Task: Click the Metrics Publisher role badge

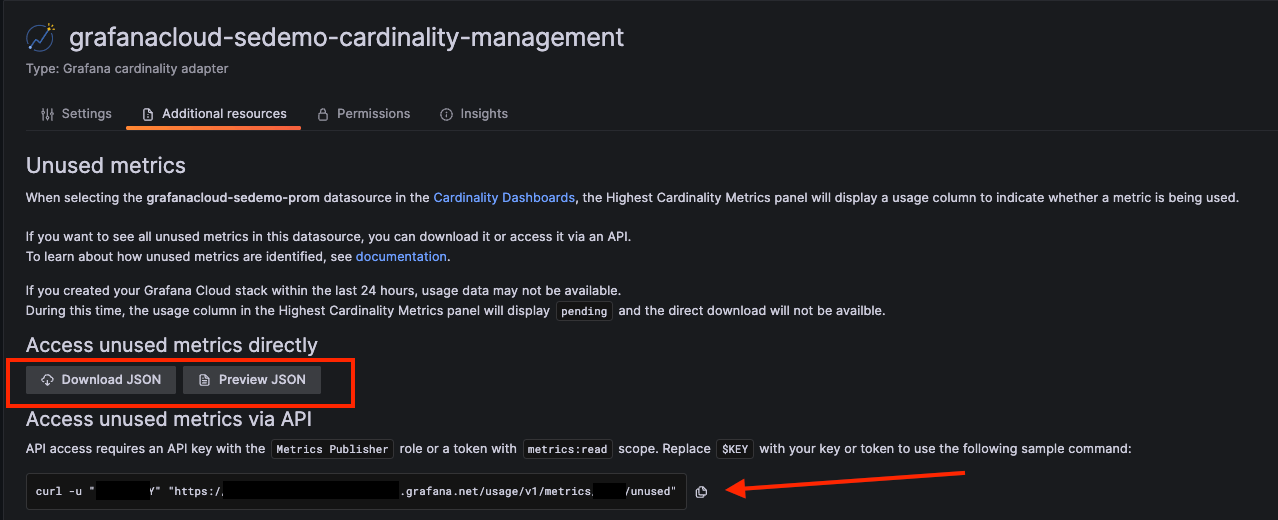Action: [332, 449]
